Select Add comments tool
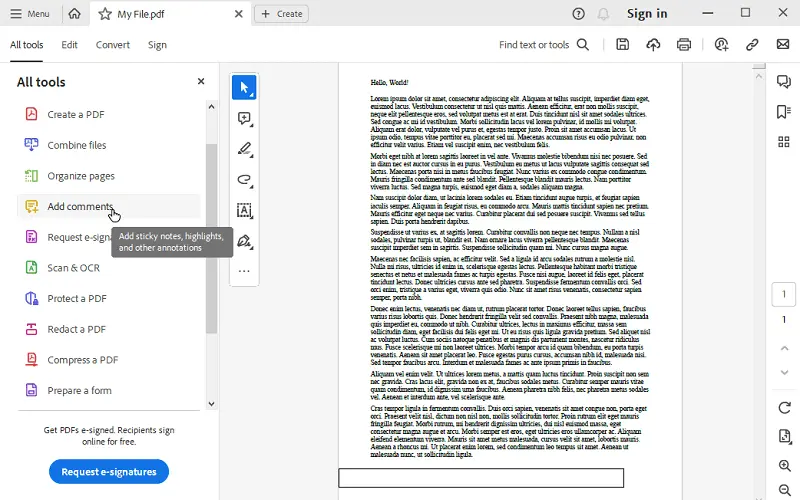The image size is (800, 500). coord(109,206)
